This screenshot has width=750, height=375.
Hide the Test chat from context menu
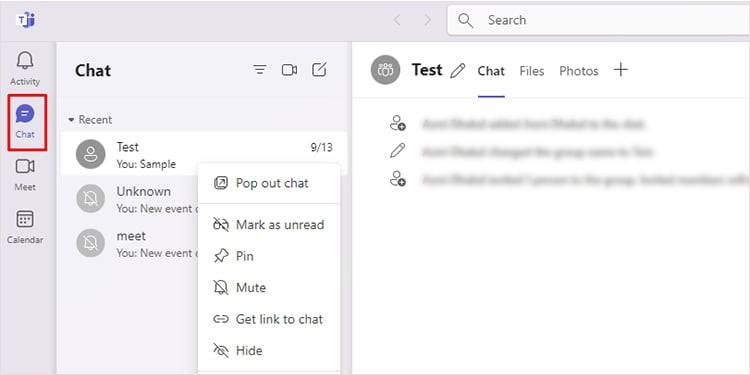point(269,351)
